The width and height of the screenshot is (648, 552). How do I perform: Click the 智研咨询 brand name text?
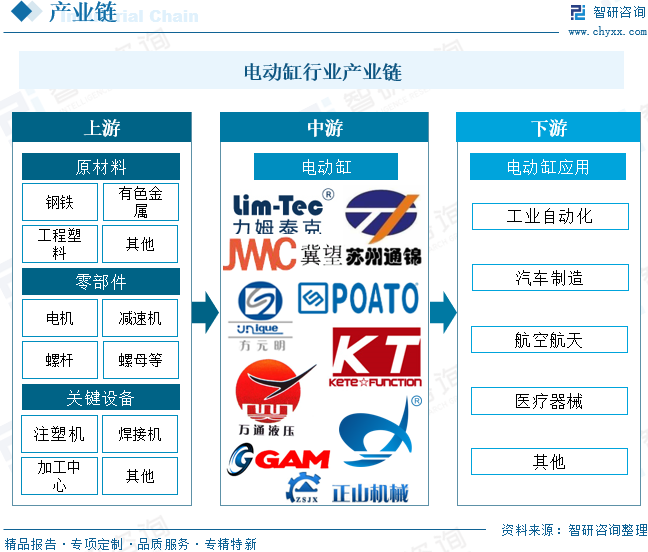(x=619, y=12)
